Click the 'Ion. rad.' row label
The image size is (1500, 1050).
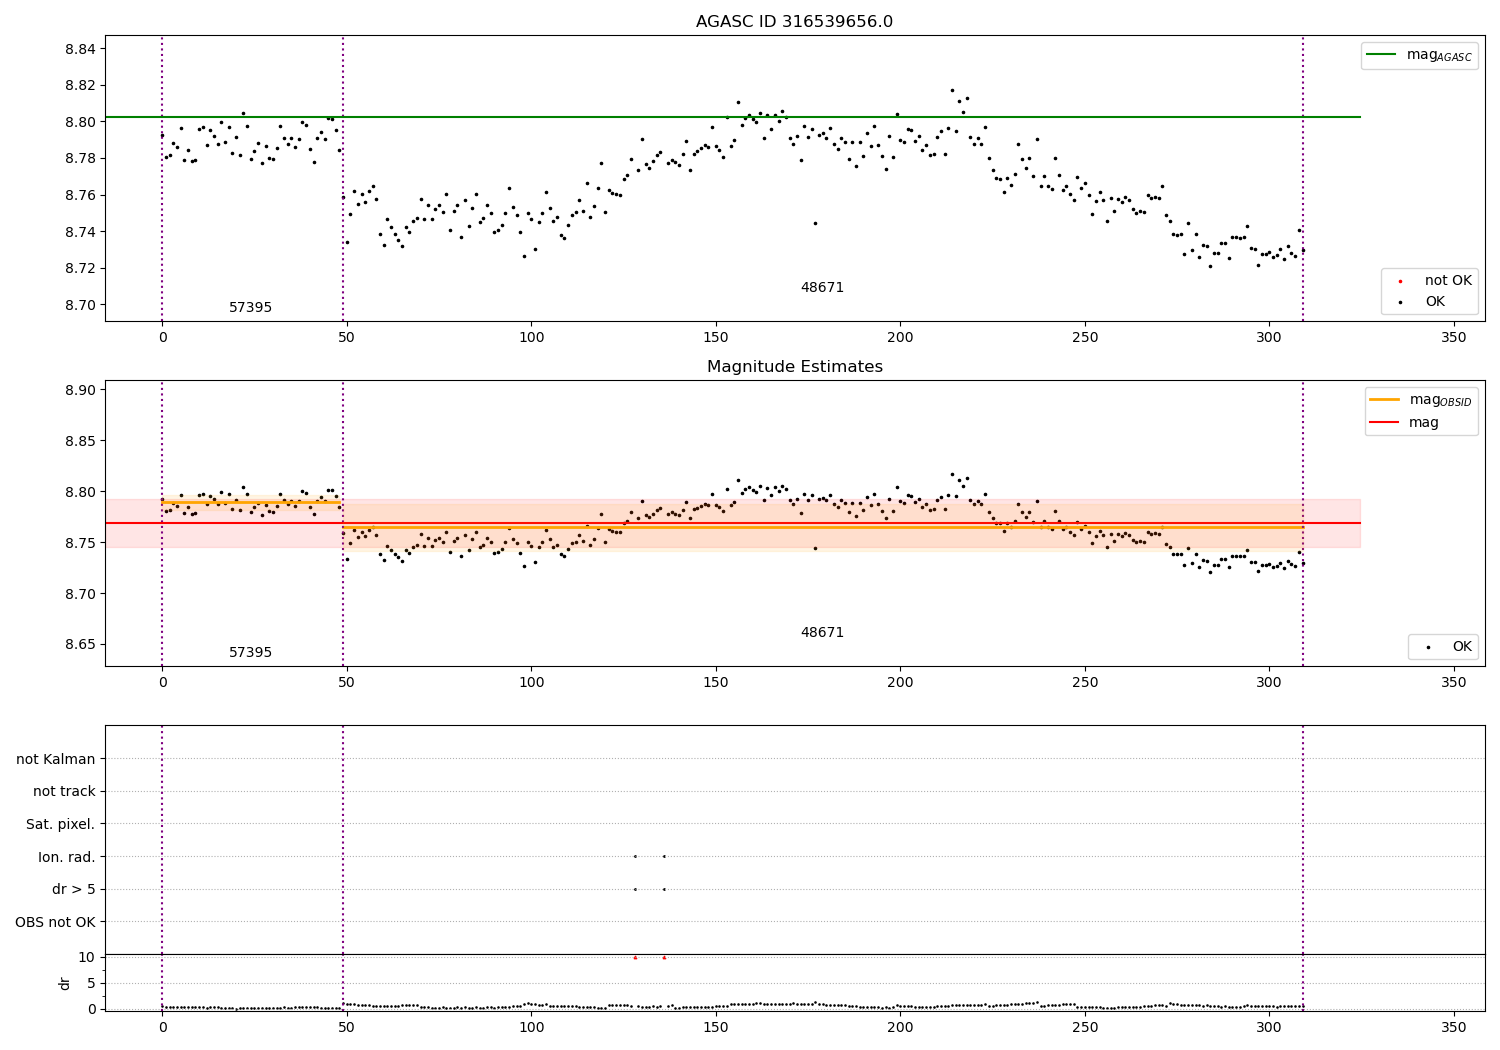(67, 857)
